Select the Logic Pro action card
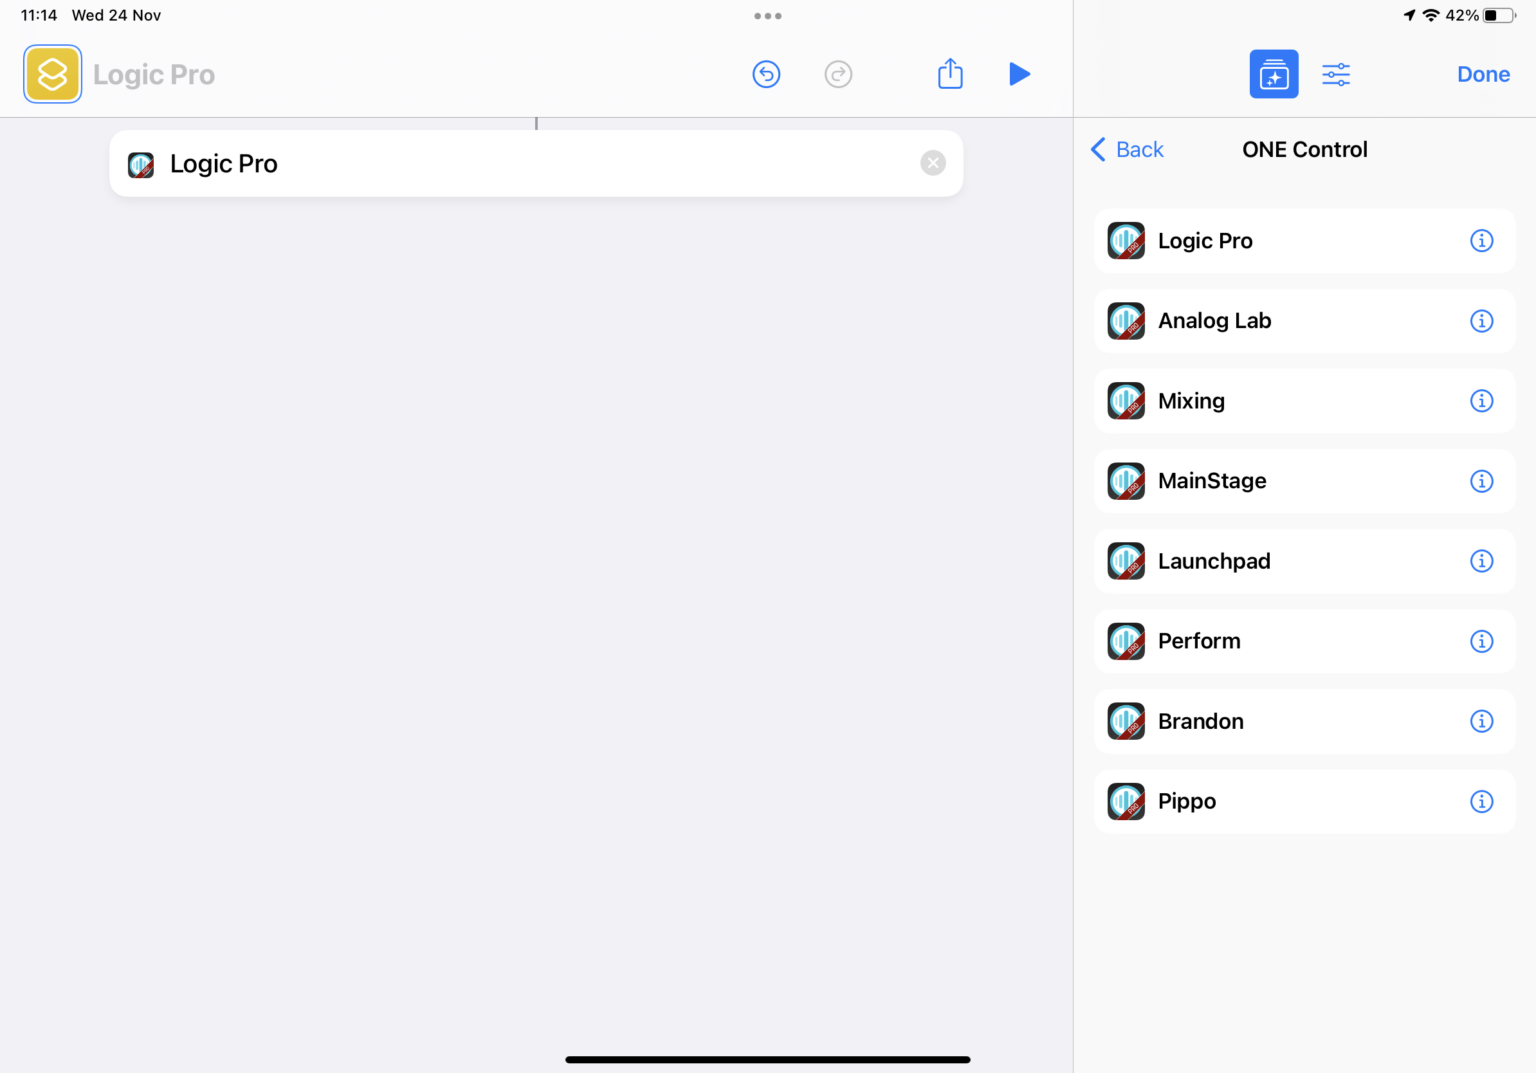The width and height of the screenshot is (1536, 1073). pyautogui.click(x=536, y=163)
